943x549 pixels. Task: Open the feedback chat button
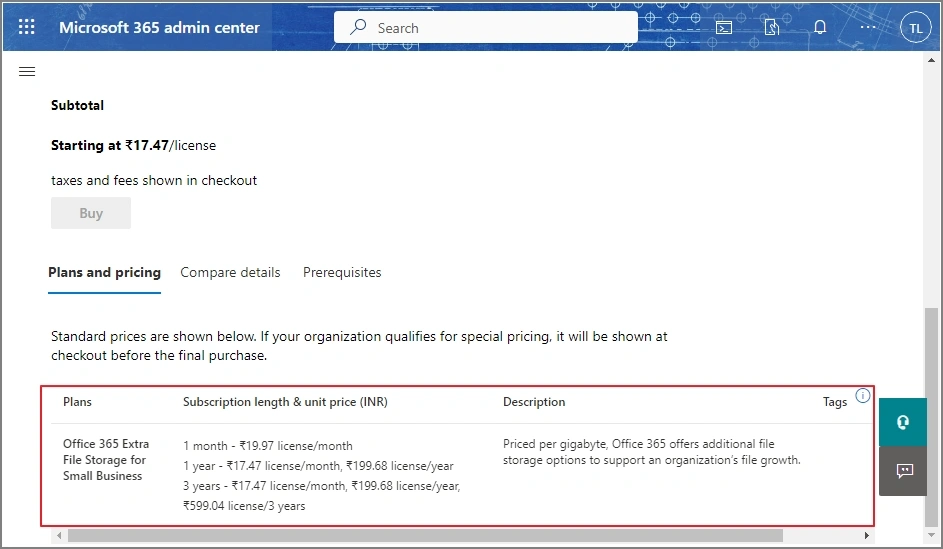coord(903,471)
